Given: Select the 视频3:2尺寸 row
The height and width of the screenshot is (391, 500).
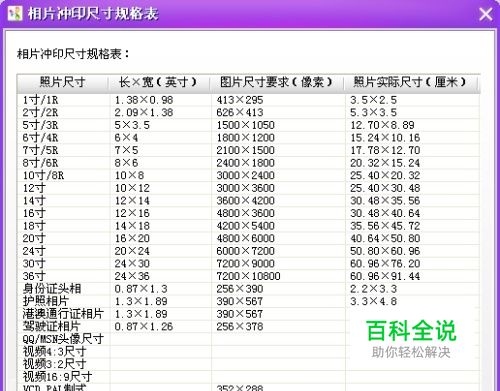Looking at the screenshot, I should pyautogui.click(x=248, y=364).
